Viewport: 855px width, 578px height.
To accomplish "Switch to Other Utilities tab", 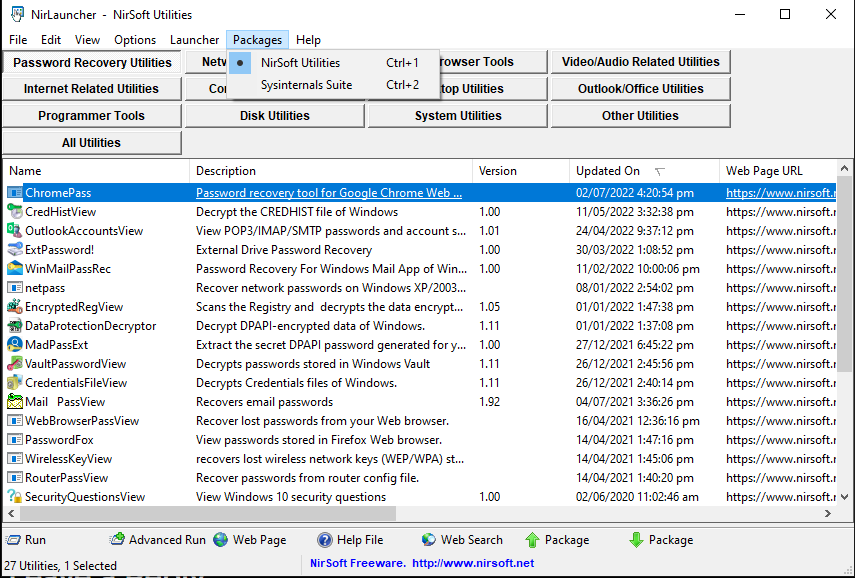I will (x=640, y=116).
